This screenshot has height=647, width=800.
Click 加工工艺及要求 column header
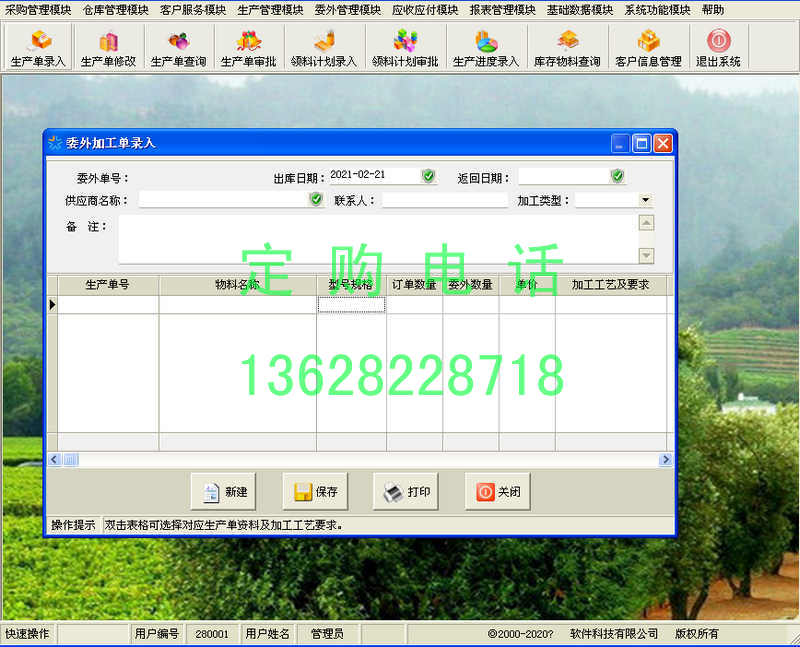point(611,285)
